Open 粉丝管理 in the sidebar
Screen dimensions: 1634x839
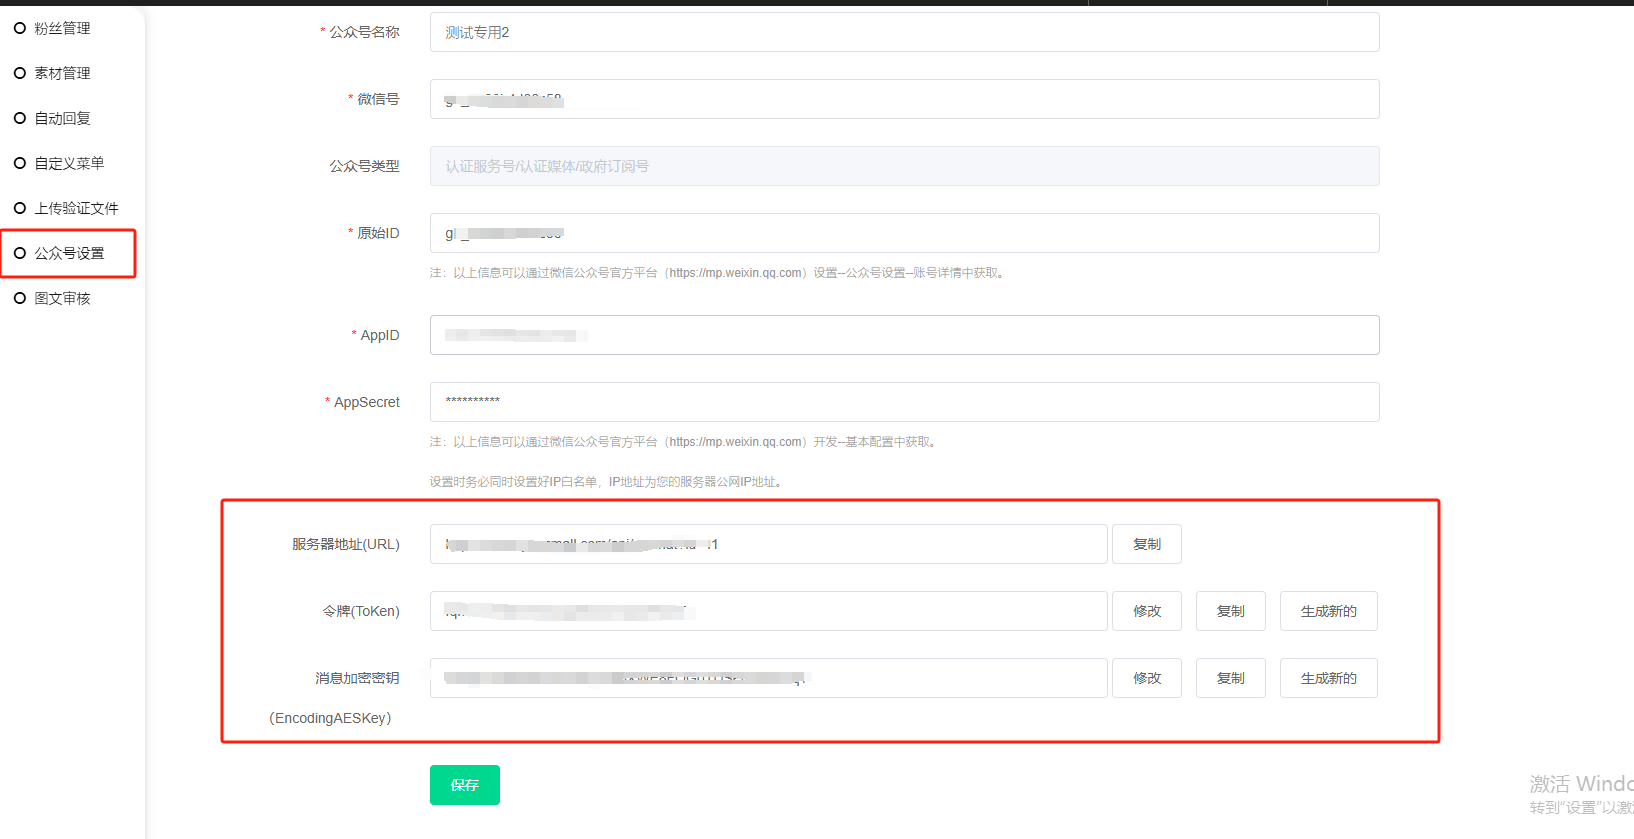tap(62, 29)
